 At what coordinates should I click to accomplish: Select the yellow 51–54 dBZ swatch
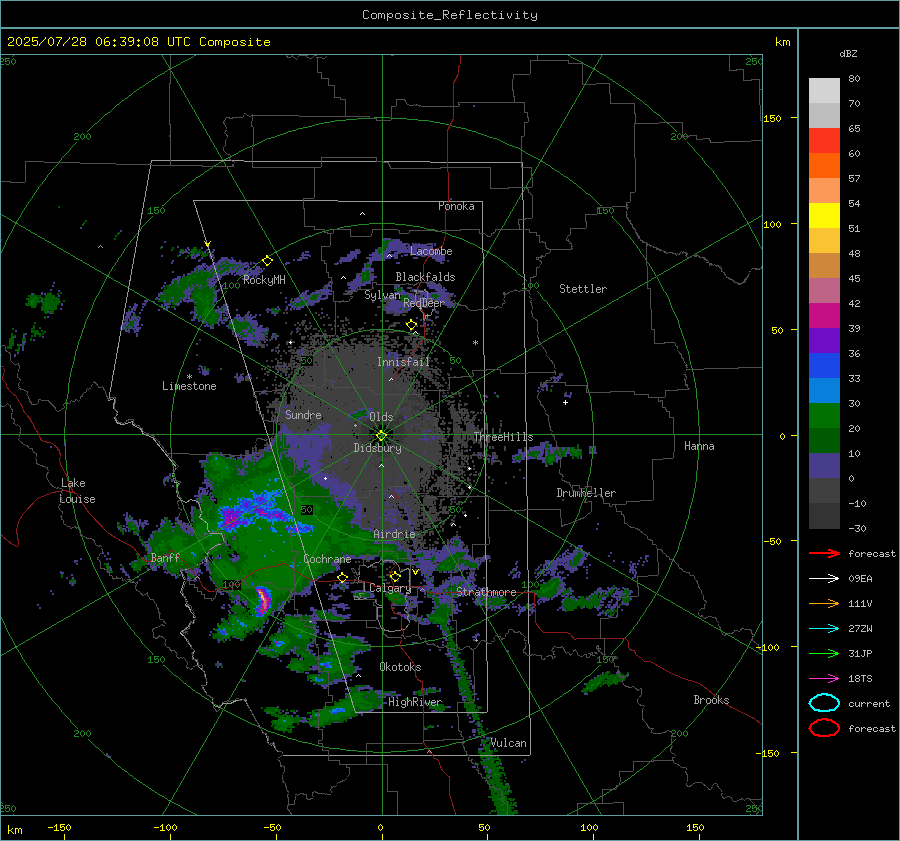(824, 216)
